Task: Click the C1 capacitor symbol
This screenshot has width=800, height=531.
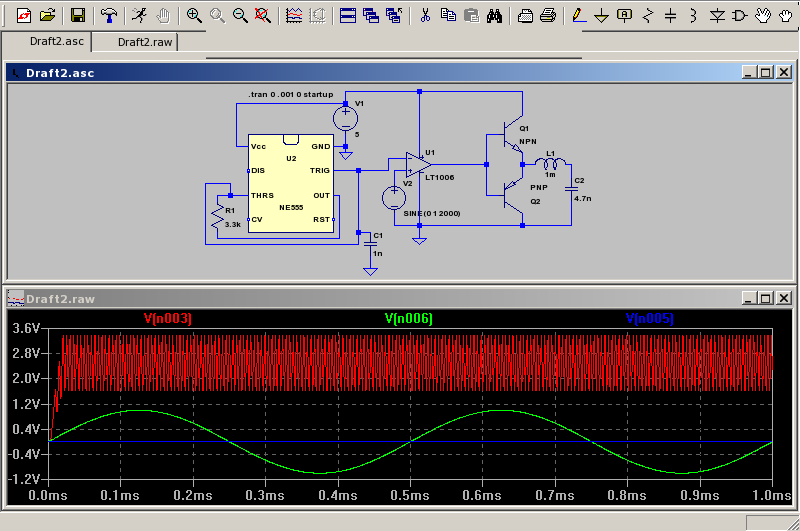Action: click(370, 244)
